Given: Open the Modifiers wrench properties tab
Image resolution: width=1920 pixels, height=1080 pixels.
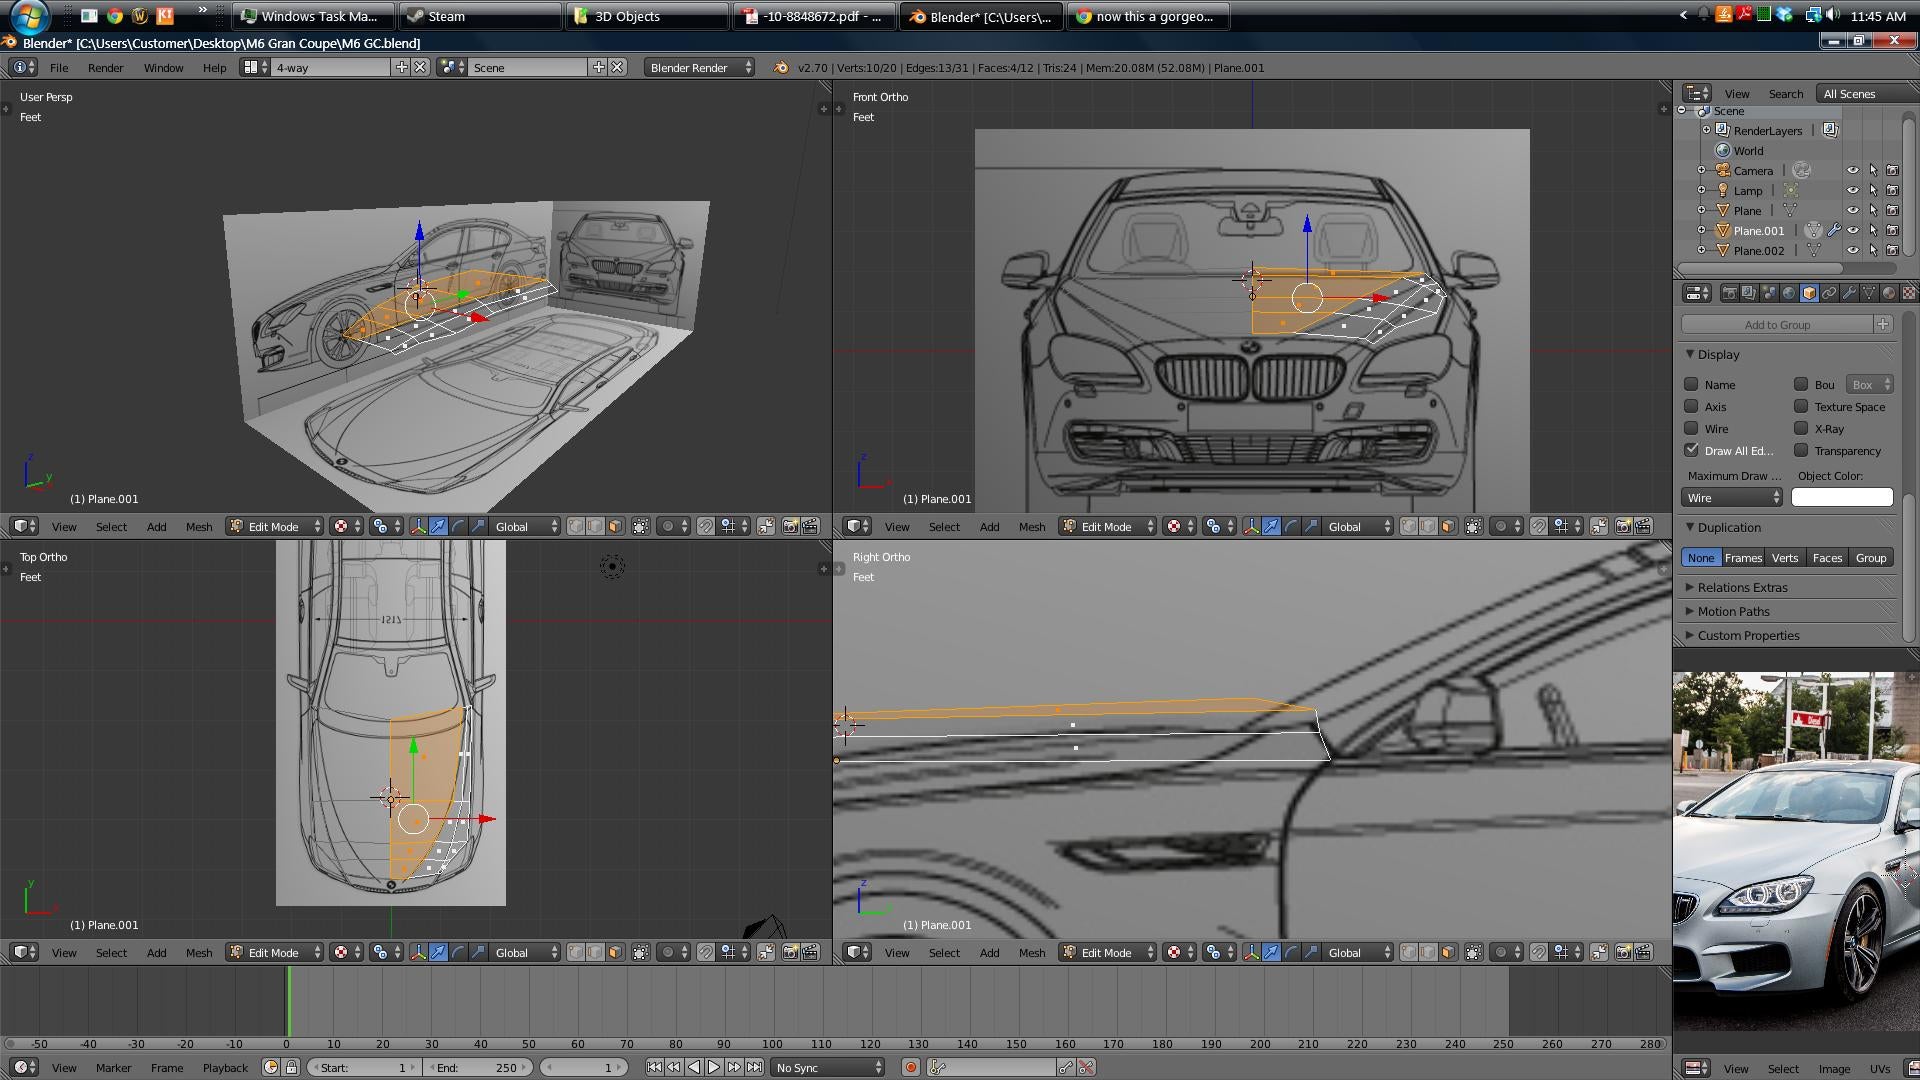Looking at the screenshot, I should 1849,293.
